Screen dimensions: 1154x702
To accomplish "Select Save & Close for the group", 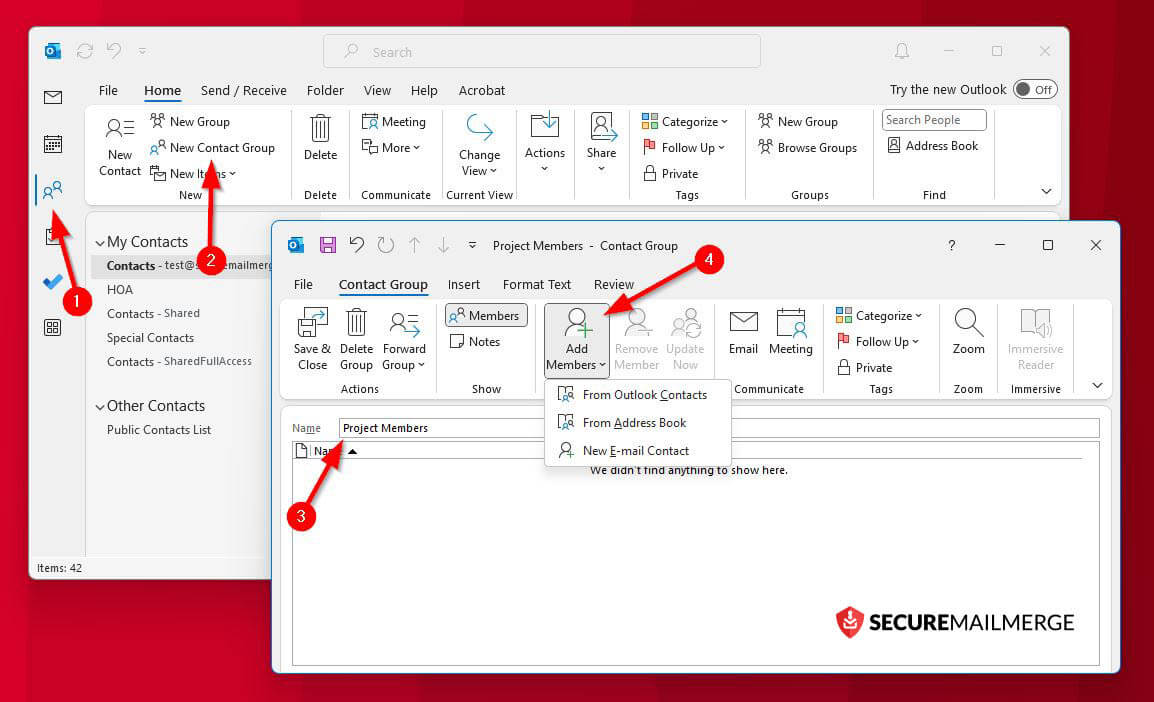I will click(312, 340).
